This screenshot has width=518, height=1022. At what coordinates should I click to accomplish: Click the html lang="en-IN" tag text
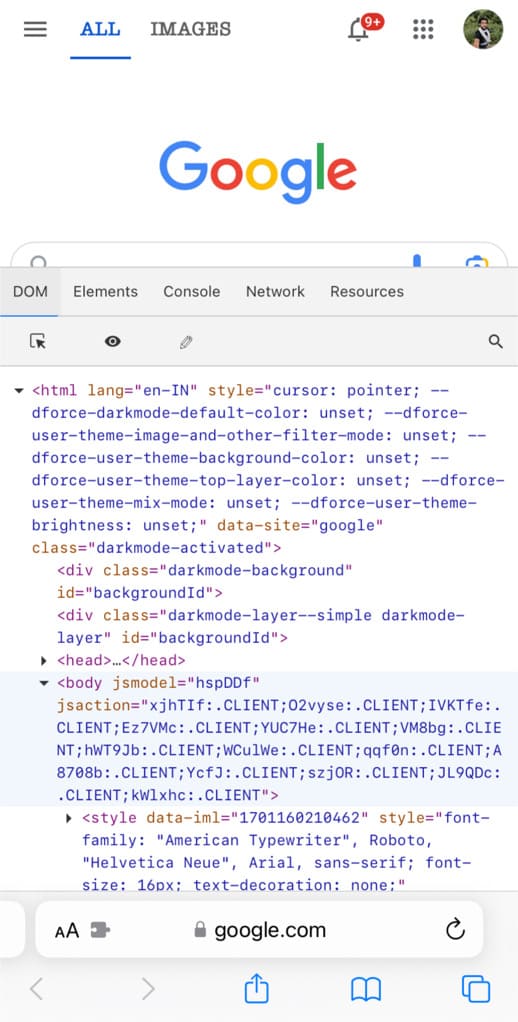(x=117, y=391)
